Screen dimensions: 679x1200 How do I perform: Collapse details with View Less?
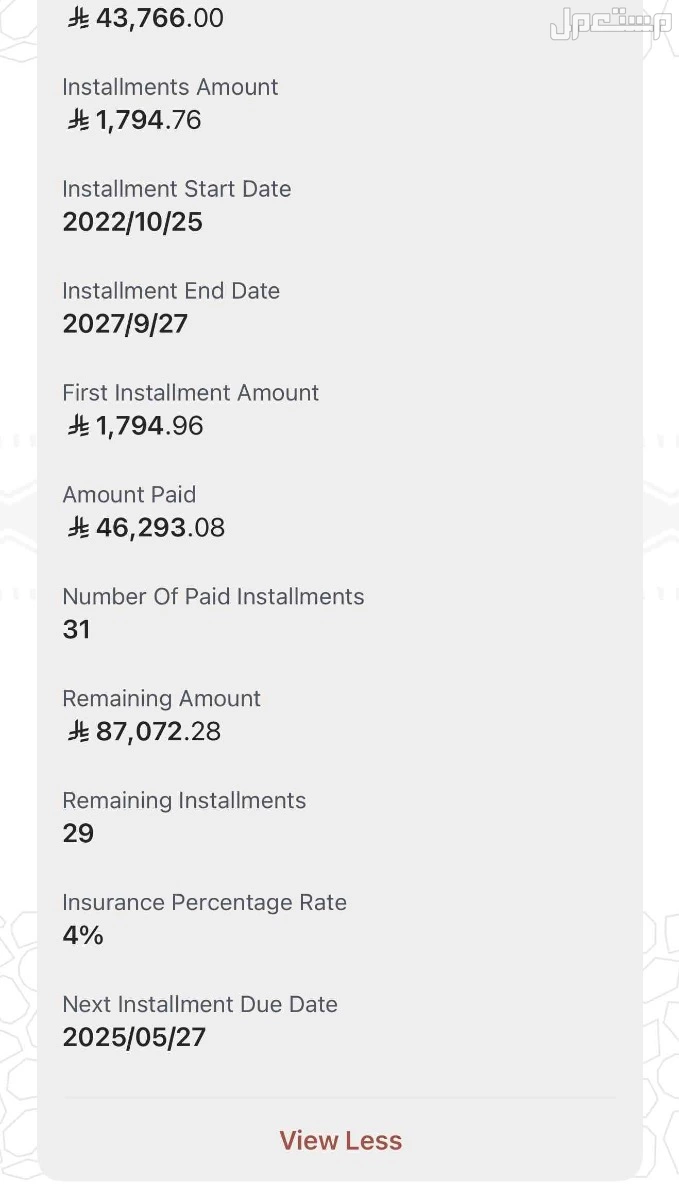[x=340, y=1141]
